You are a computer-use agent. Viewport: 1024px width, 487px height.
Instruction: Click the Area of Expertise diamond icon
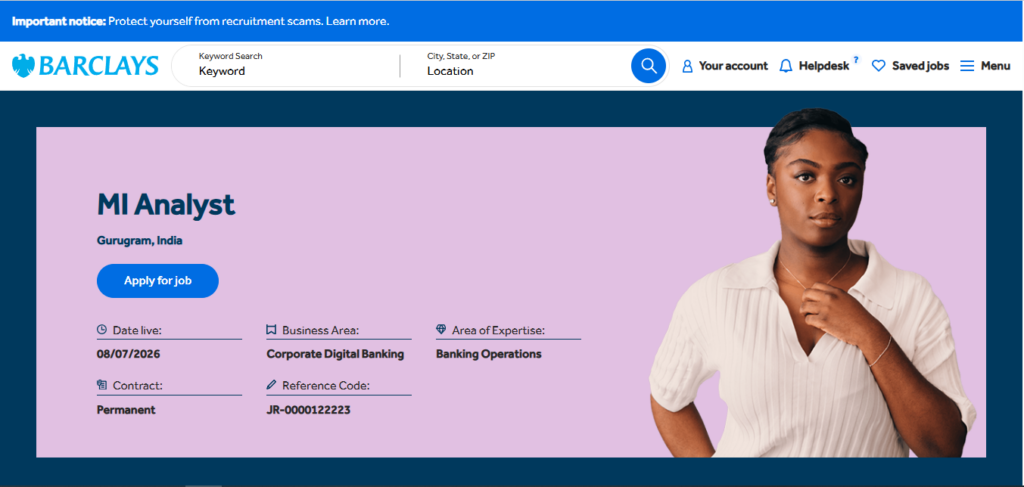[x=441, y=330]
